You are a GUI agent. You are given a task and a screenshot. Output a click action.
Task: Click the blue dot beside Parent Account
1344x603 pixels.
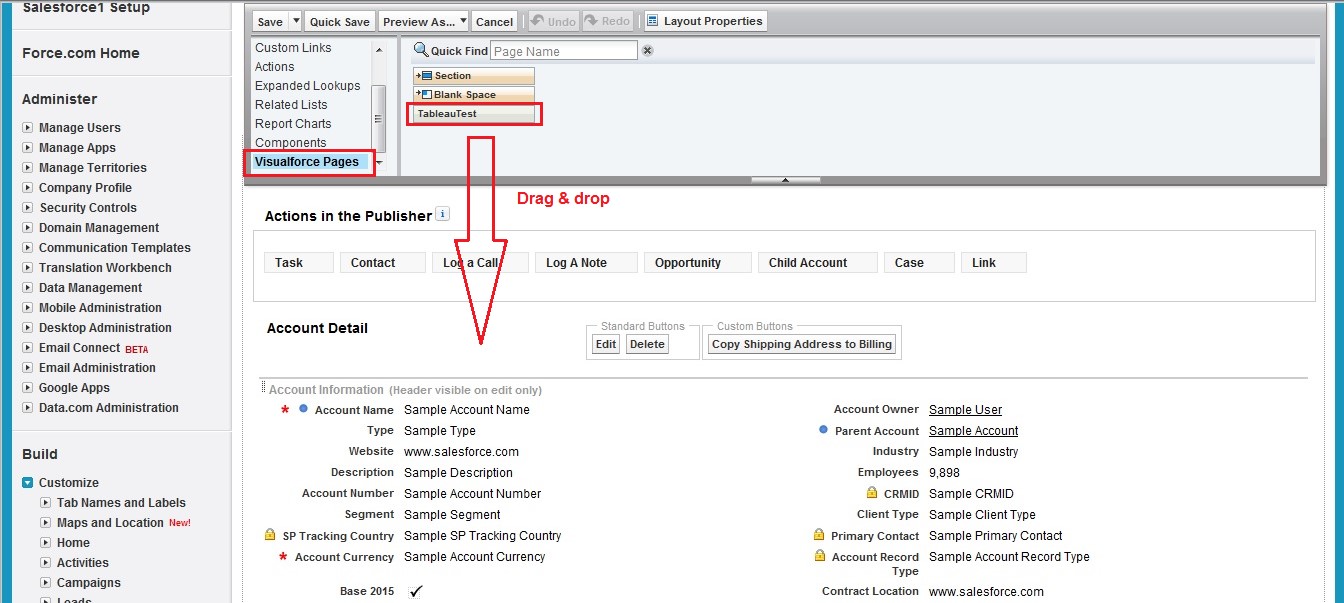tap(823, 429)
